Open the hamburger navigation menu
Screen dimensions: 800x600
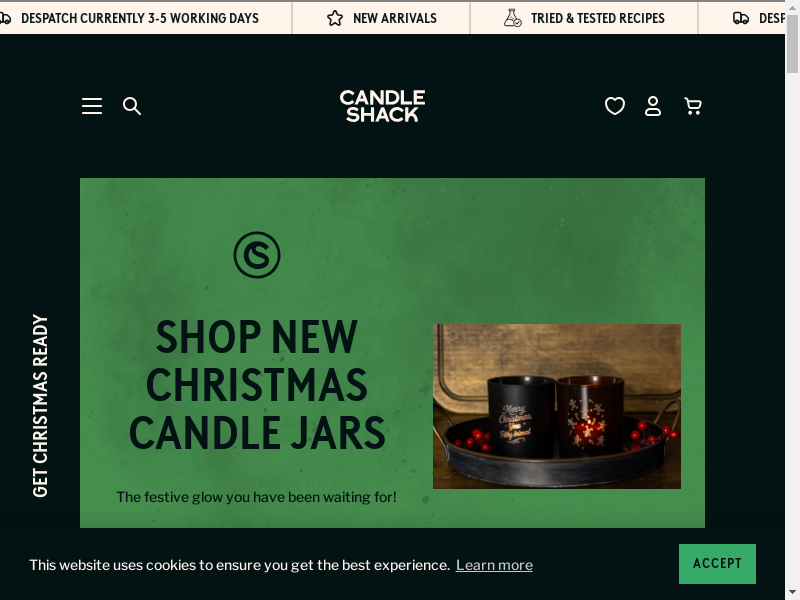pyautogui.click(x=92, y=106)
